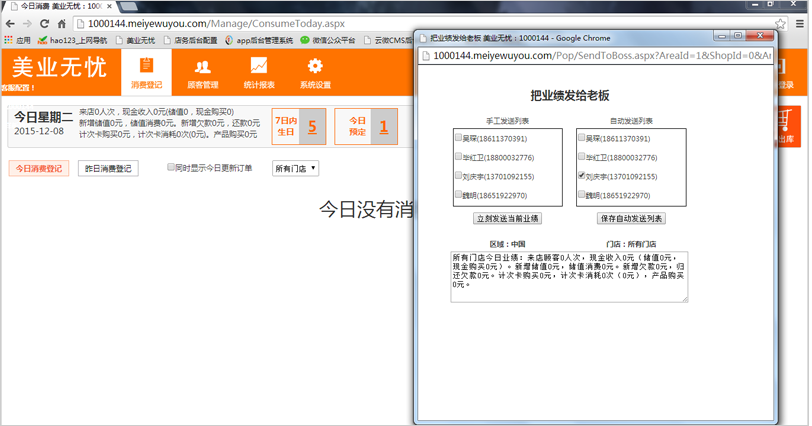Open the browser home page icon

tap(62, 24)
